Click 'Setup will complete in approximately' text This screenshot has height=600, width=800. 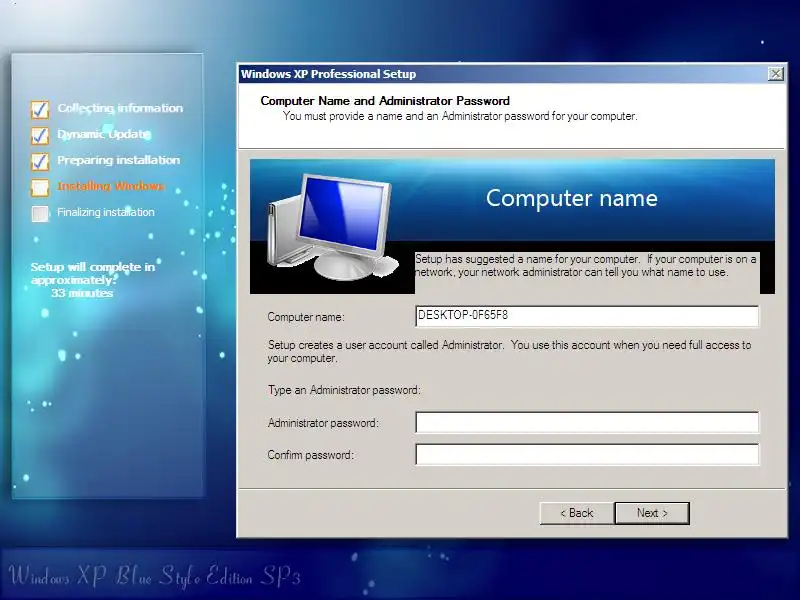point(92,273)
